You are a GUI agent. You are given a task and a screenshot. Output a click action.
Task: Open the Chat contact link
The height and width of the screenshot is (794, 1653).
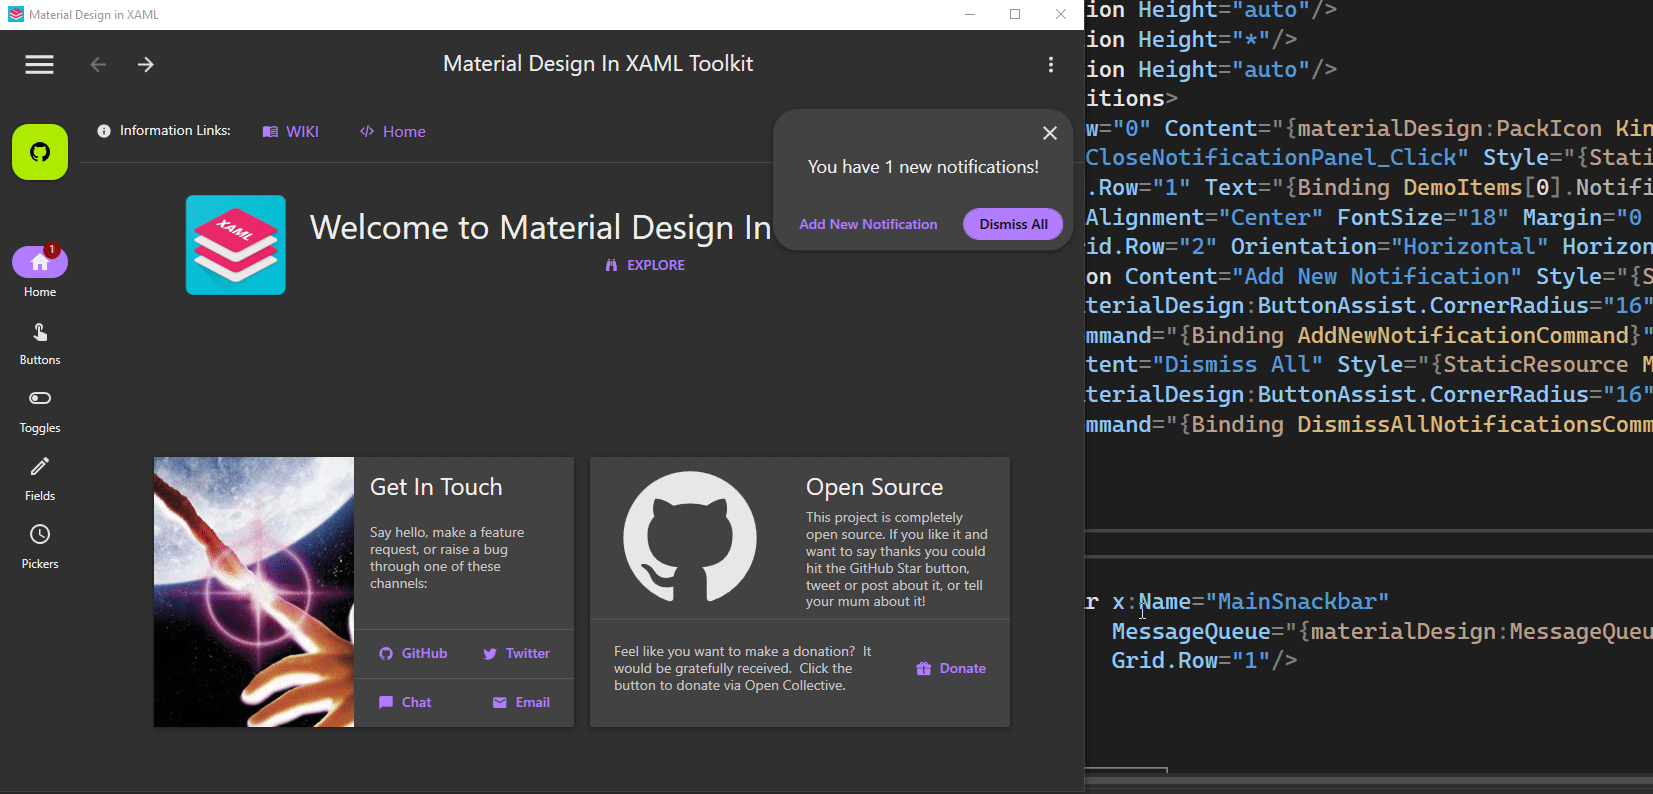click(x=405, y=702)
